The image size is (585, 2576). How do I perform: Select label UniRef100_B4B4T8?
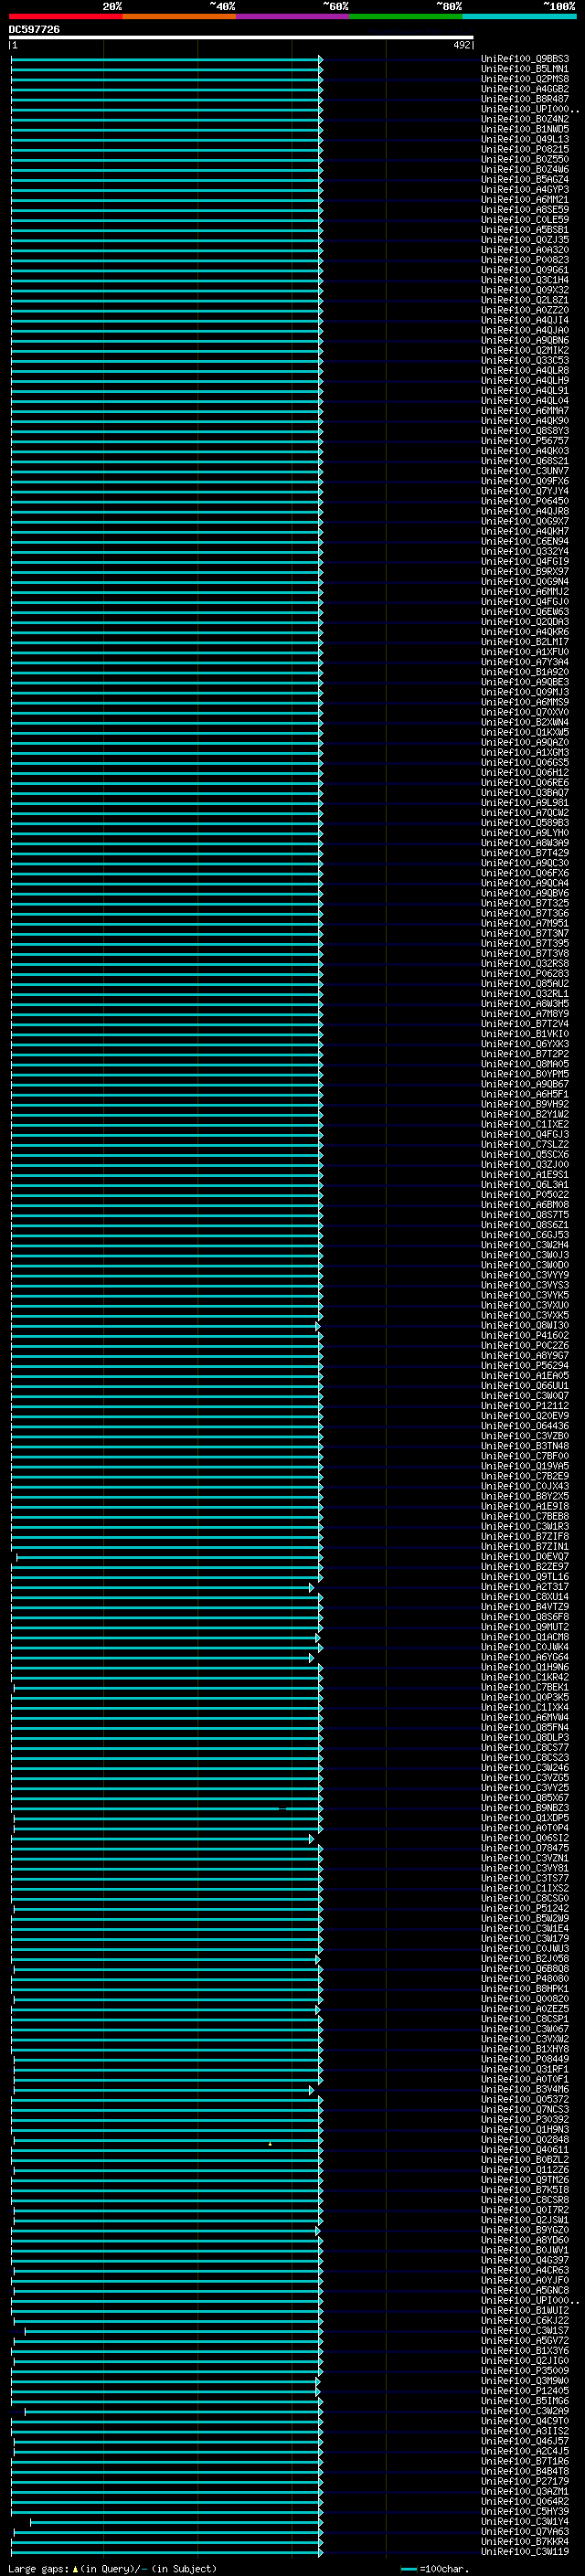pyautogui.click(x=525, y=2471)
